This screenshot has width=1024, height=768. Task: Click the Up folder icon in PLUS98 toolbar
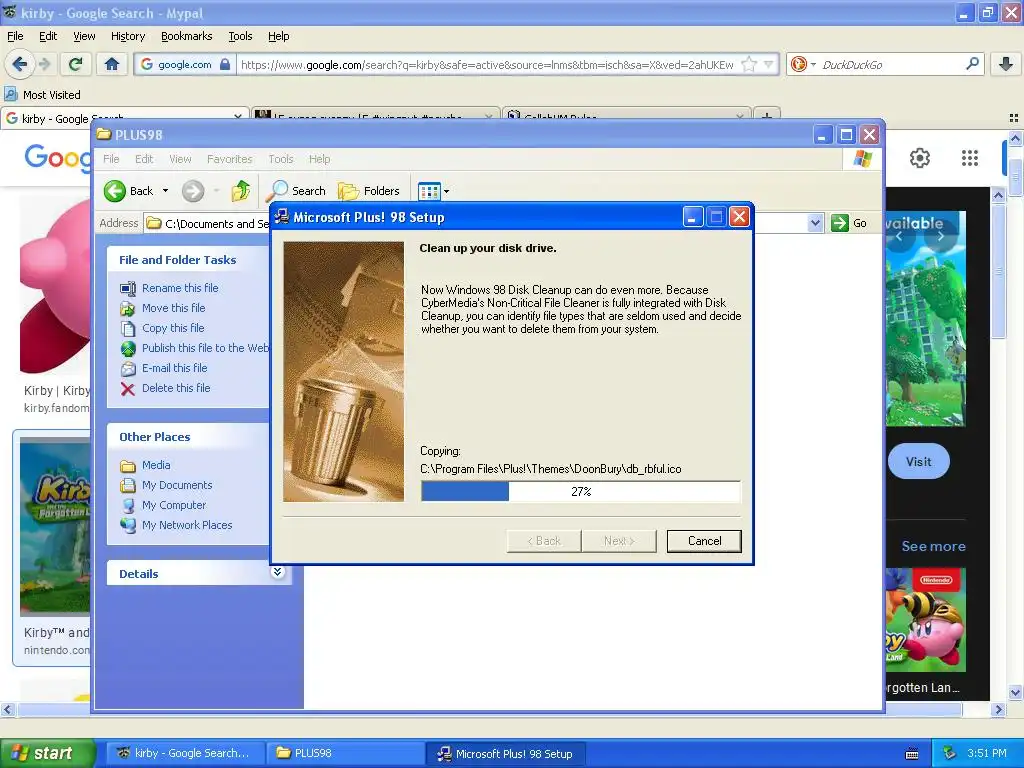point(241,191)
